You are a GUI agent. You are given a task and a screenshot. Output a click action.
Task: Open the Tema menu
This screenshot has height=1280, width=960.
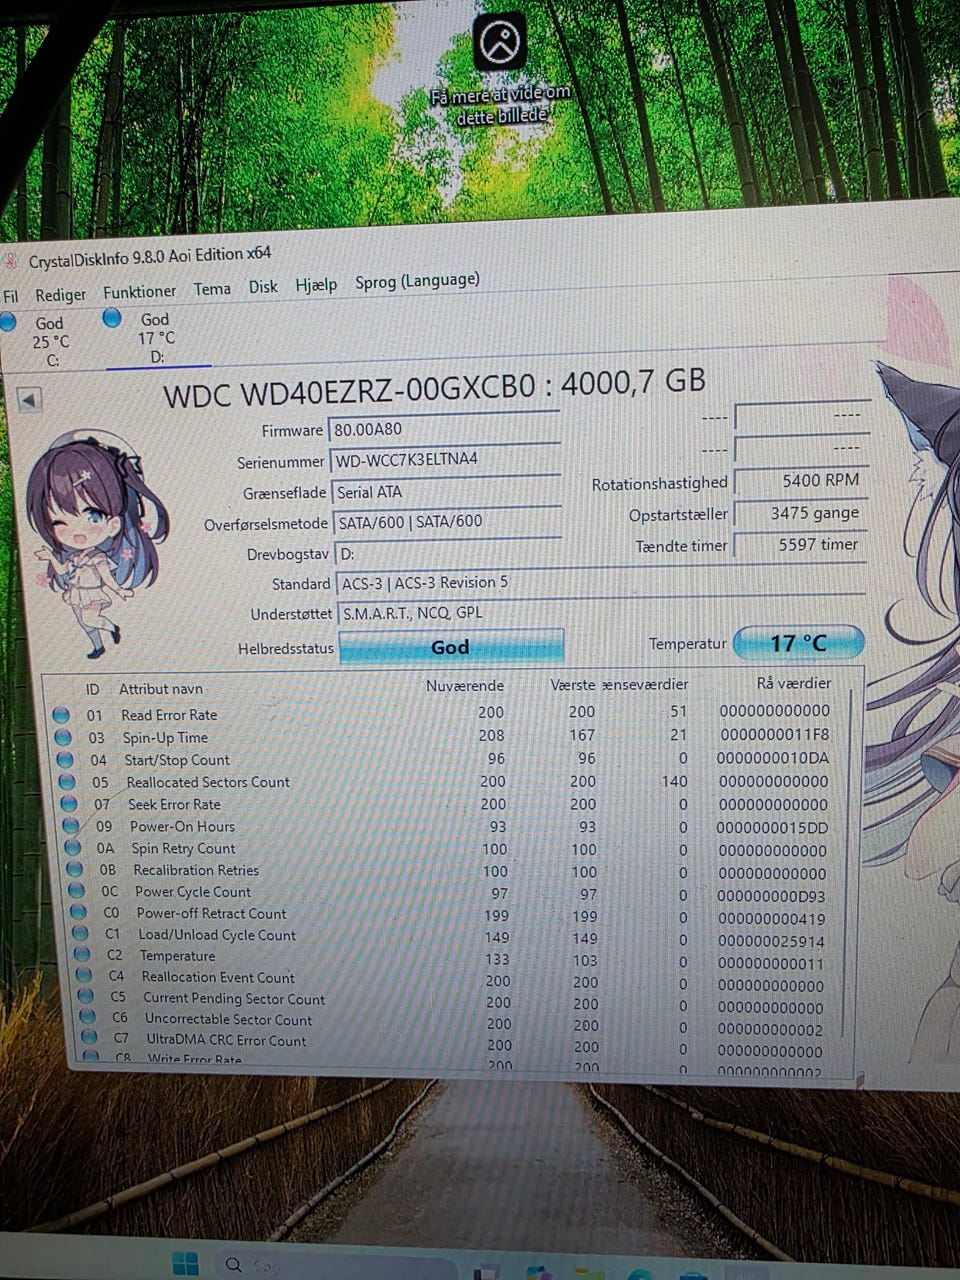point(212,289)
